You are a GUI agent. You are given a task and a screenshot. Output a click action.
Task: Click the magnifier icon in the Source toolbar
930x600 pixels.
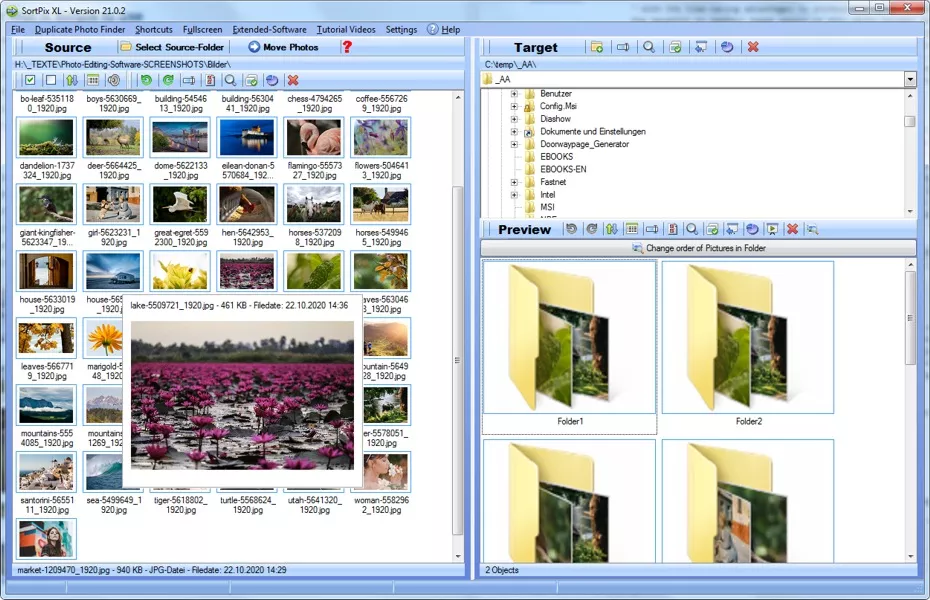coord(230,80)
